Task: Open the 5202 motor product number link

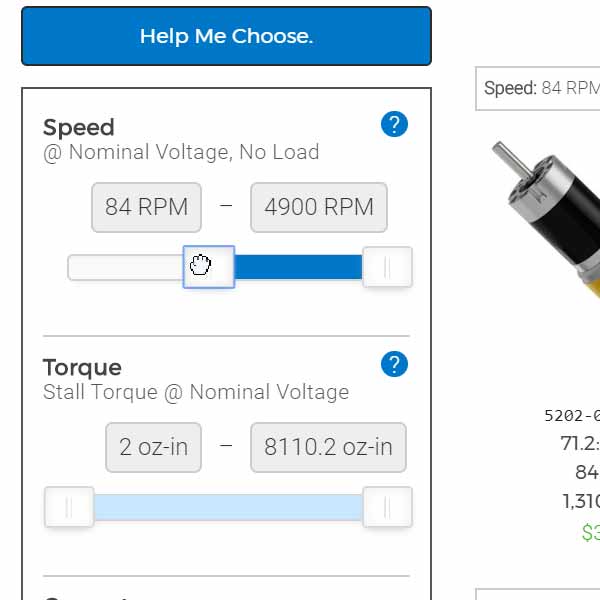Action: pyautogui.click(x=572, y=415)
